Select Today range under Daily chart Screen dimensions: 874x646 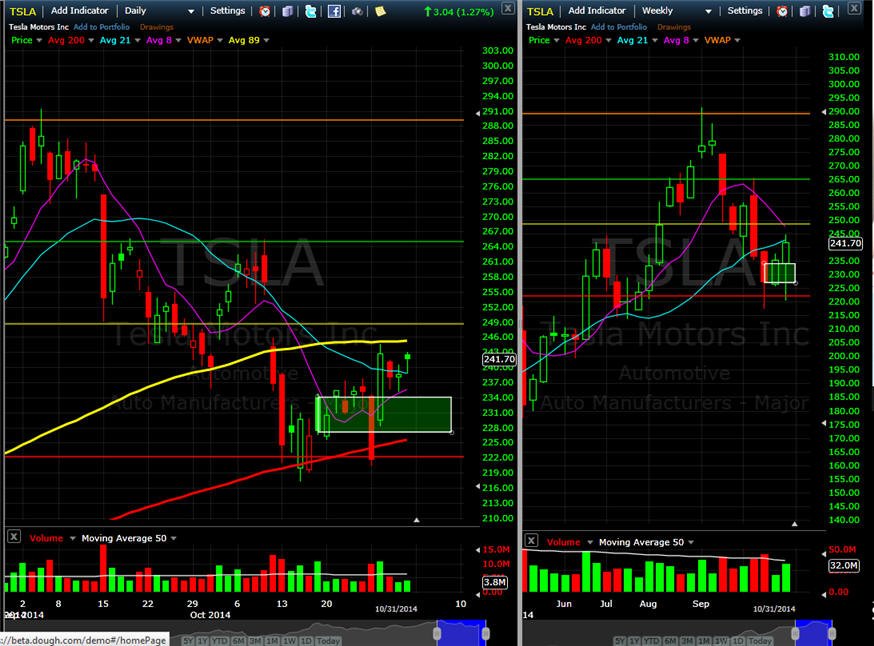[x=328, y=641]
